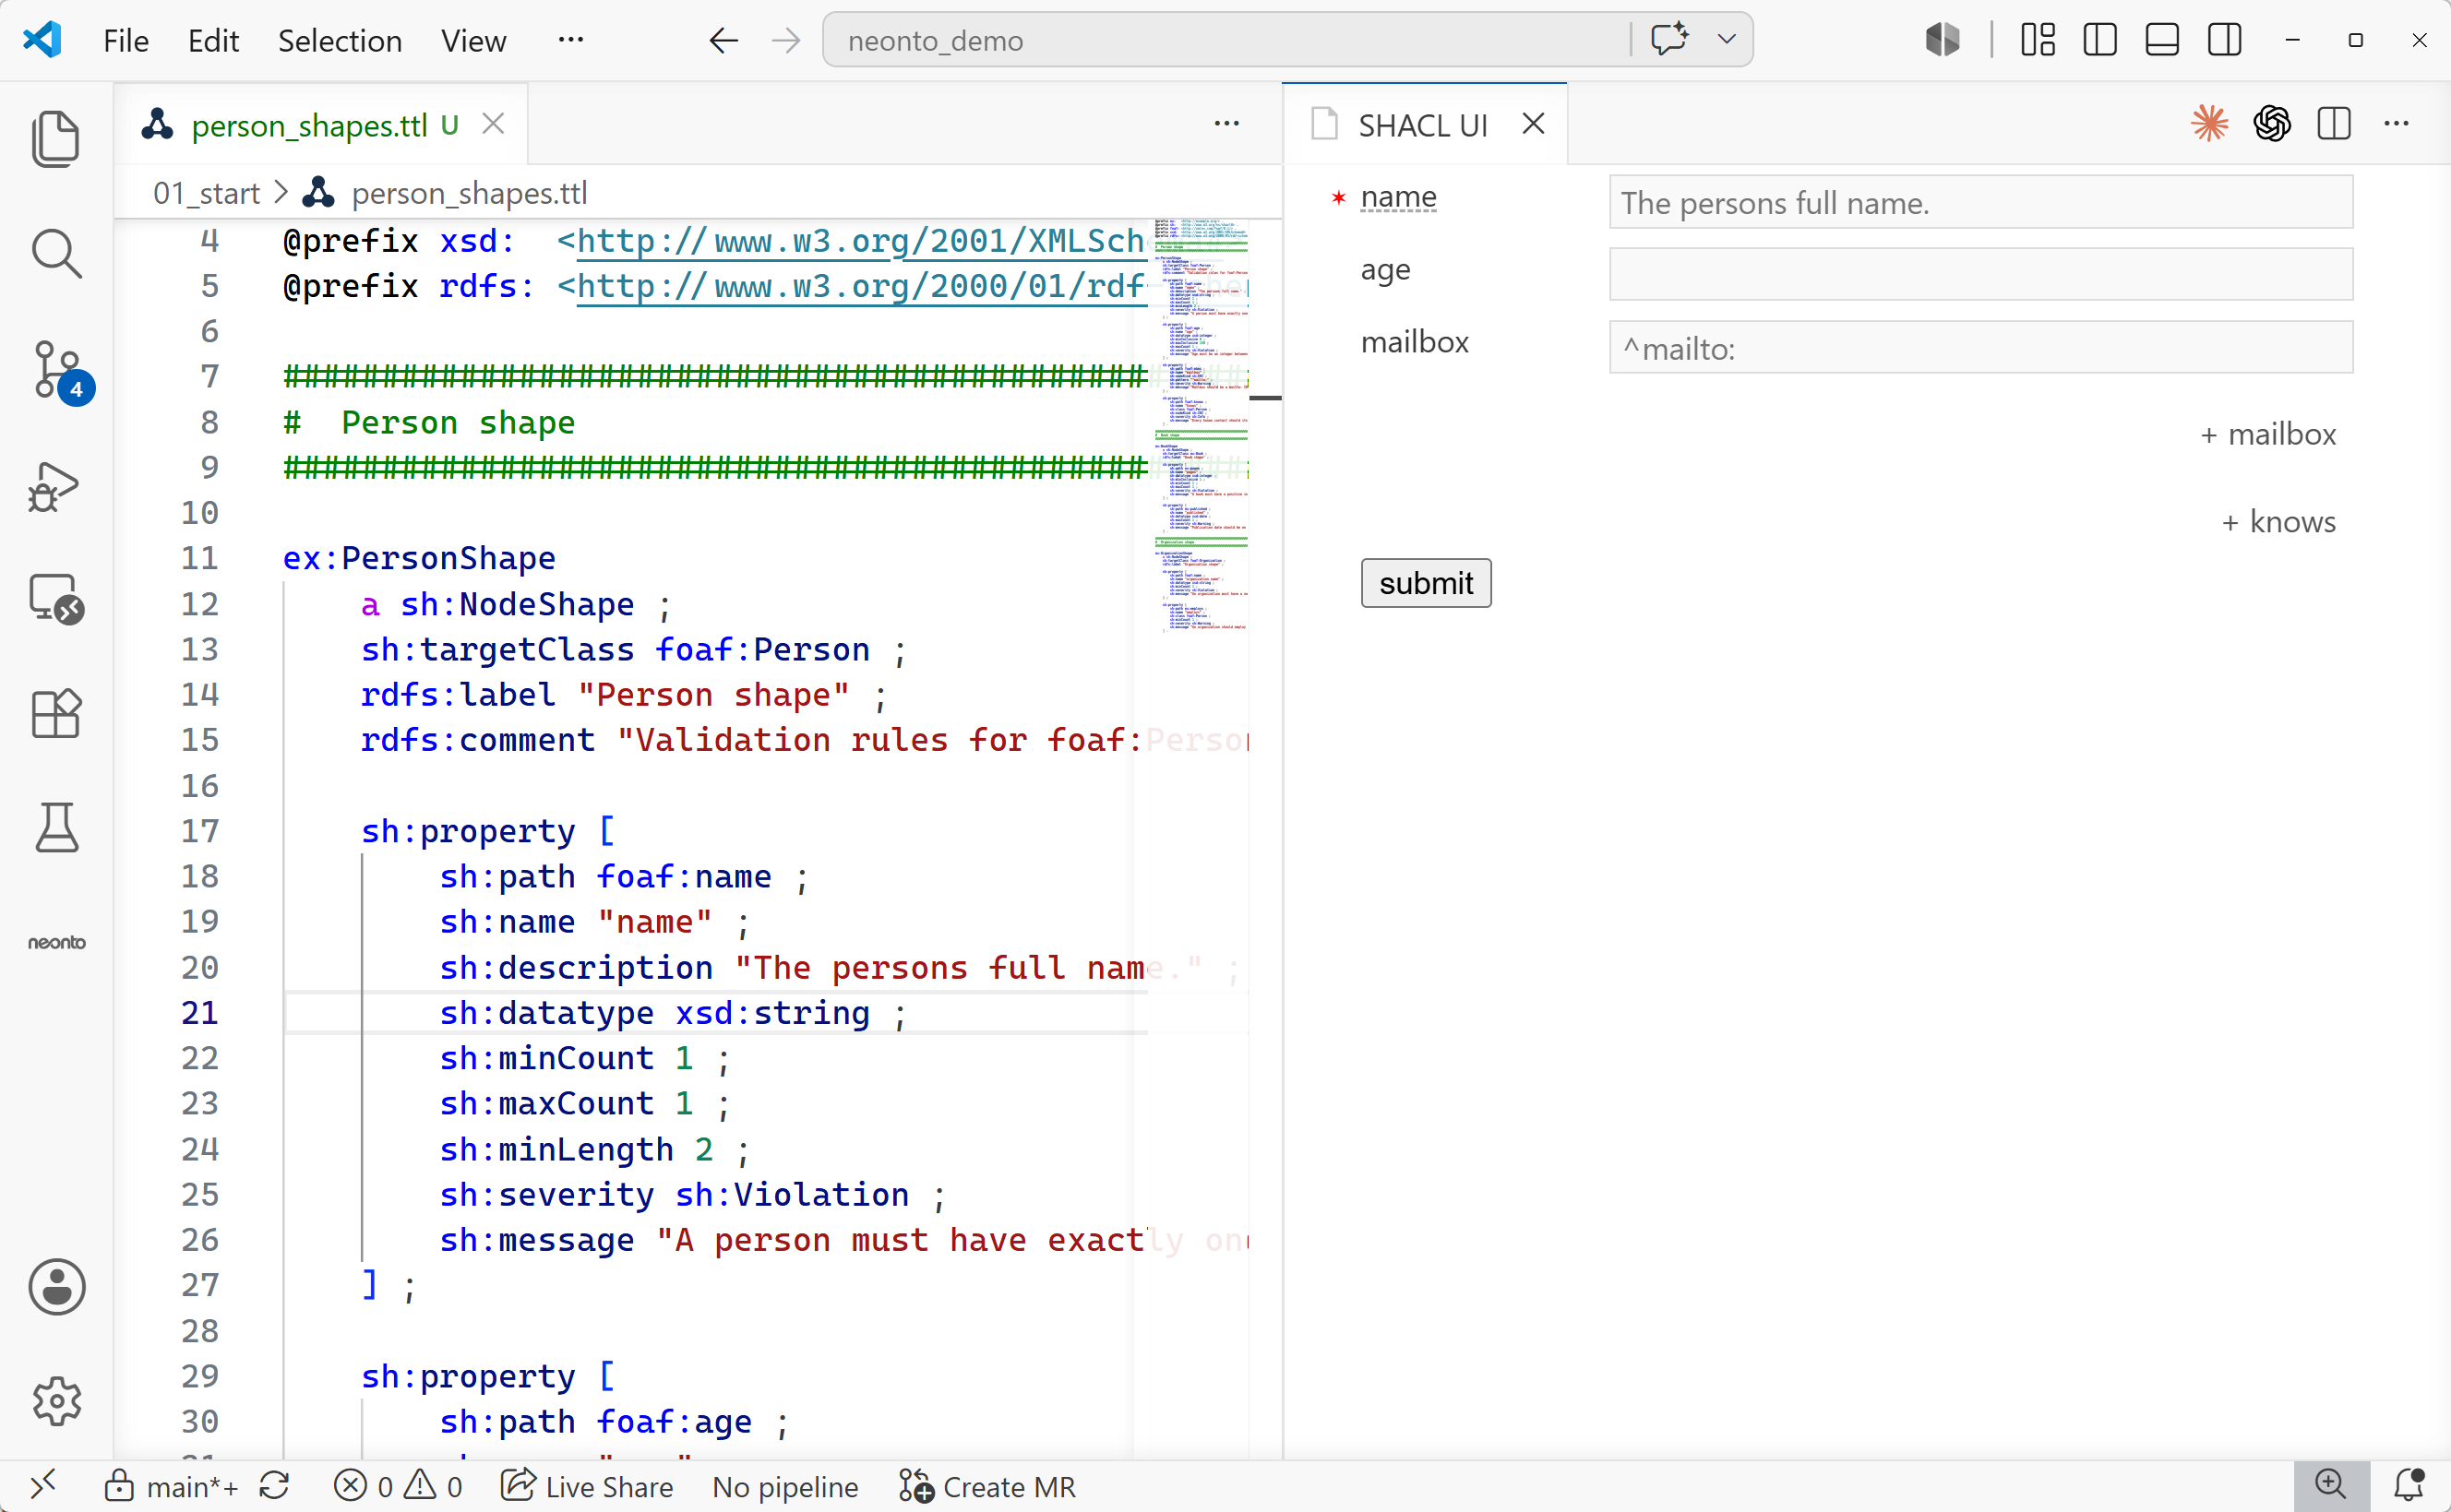Open the Testing flask view

tap(56, 828)
